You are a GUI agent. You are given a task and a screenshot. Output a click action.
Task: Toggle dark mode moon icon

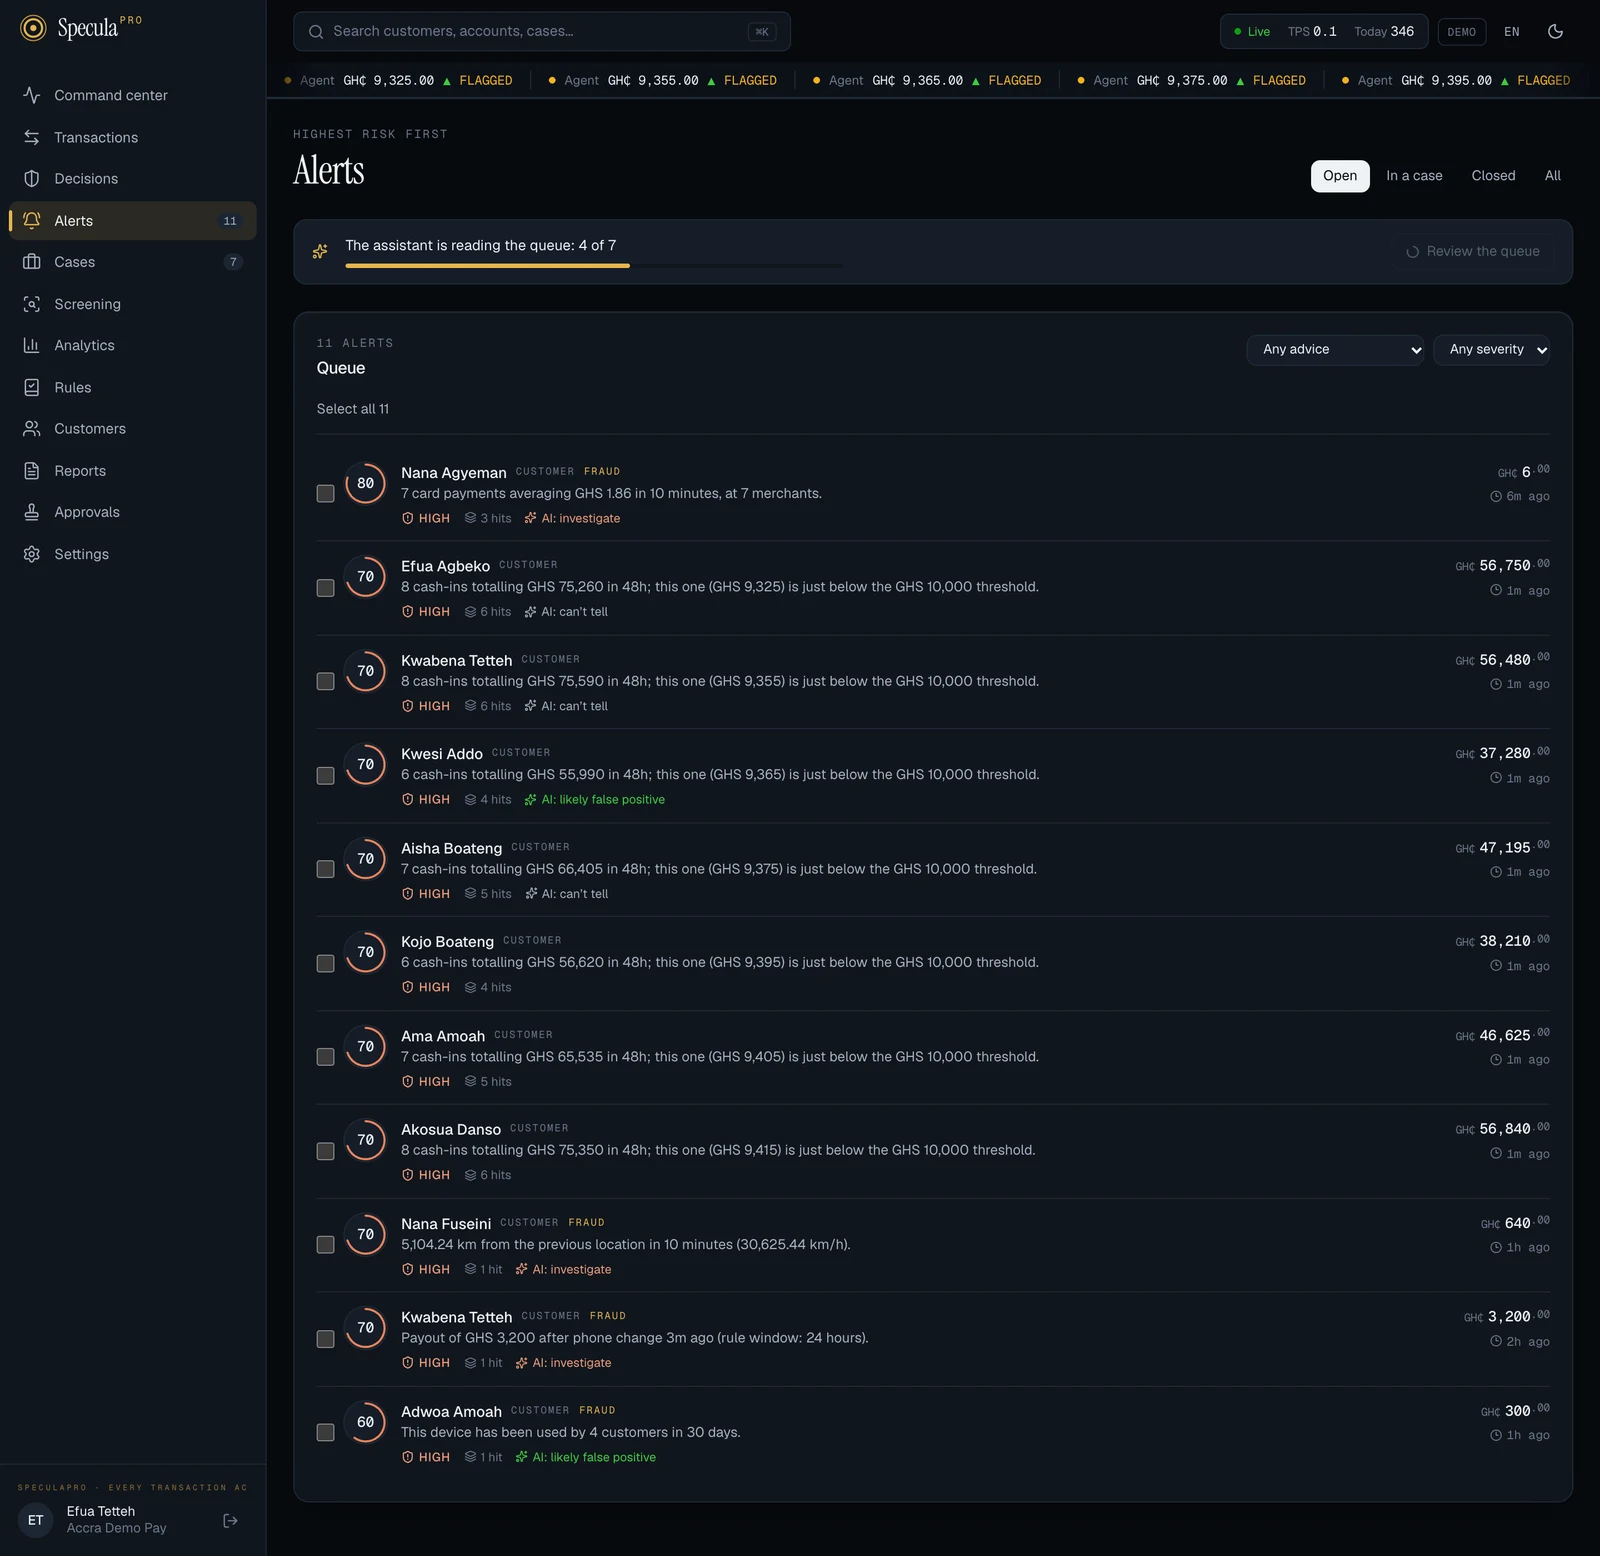point(1555,31)
